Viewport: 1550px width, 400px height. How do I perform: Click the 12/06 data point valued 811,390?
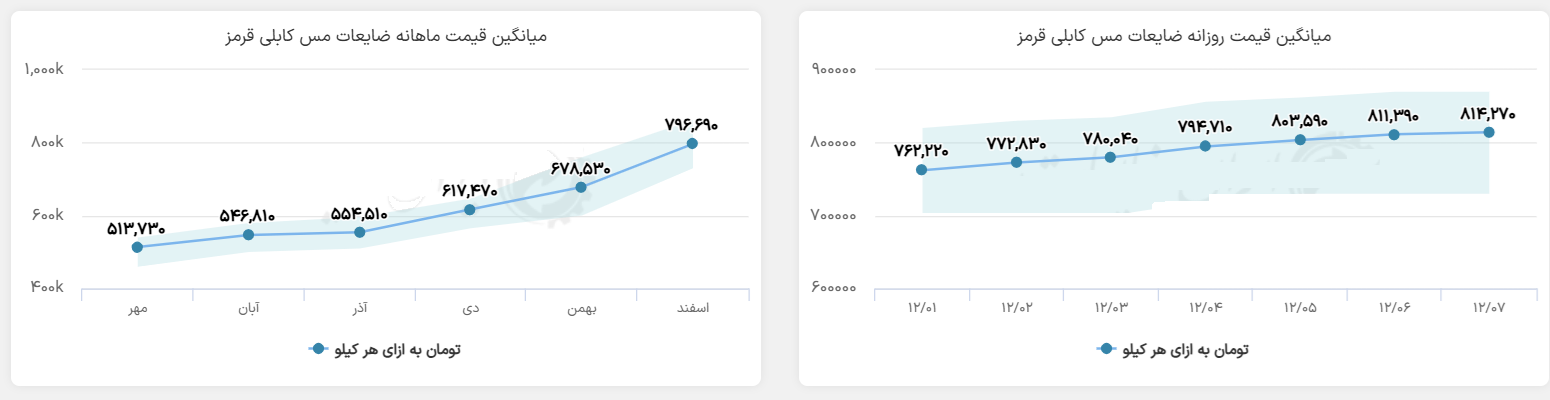pos(1394,134)
